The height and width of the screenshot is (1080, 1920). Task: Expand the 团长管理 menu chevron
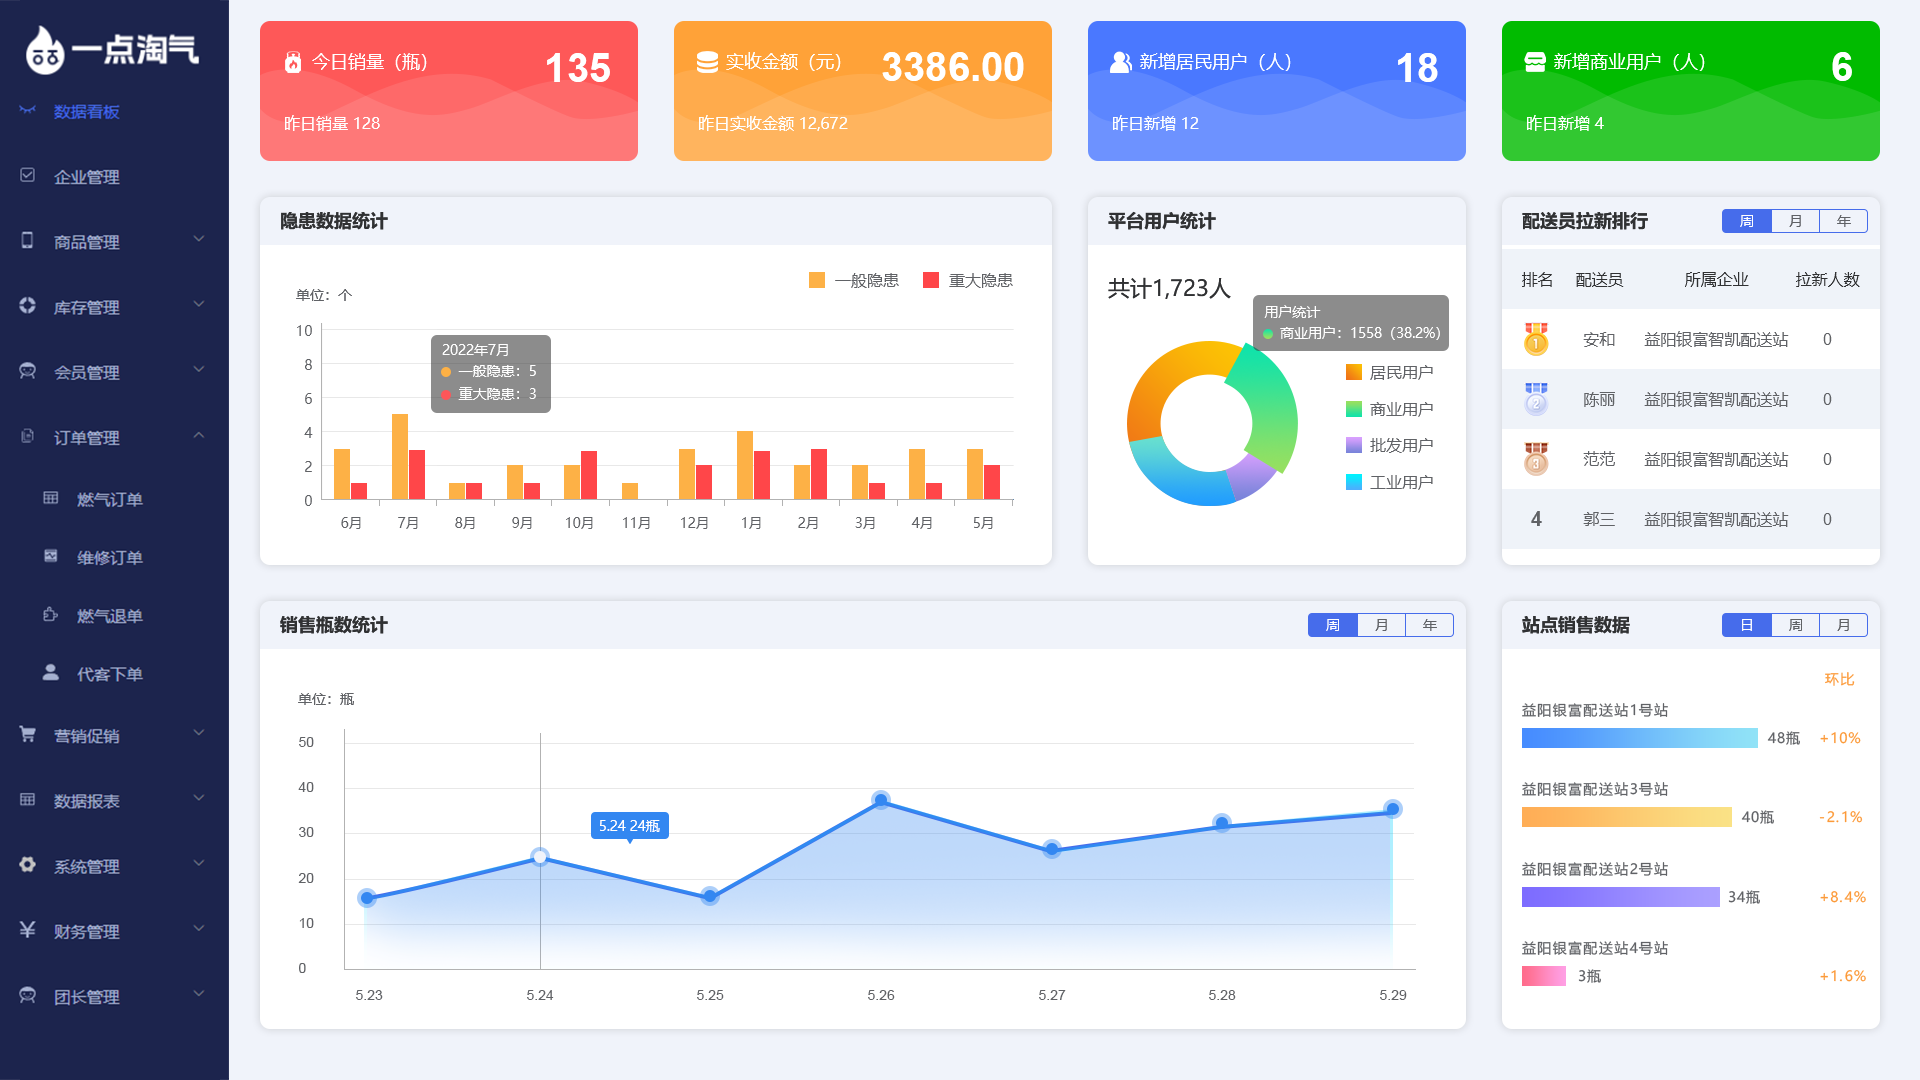199,993
